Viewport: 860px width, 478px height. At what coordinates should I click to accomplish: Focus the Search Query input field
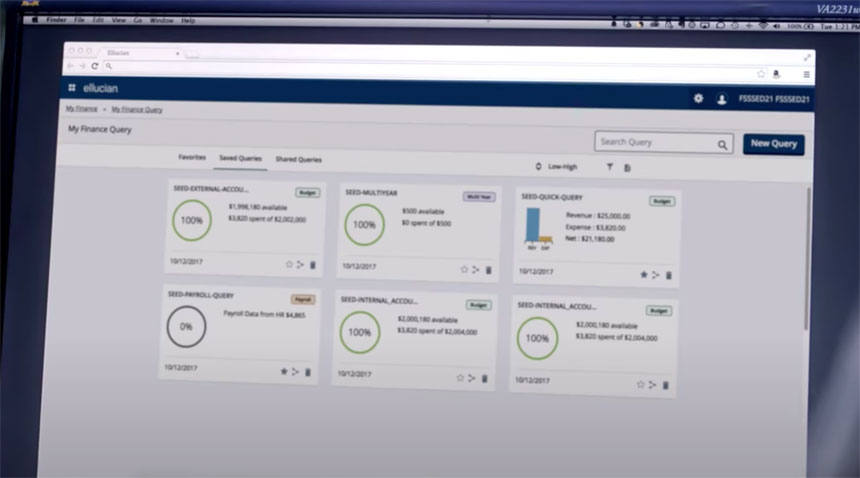[655, 142]
